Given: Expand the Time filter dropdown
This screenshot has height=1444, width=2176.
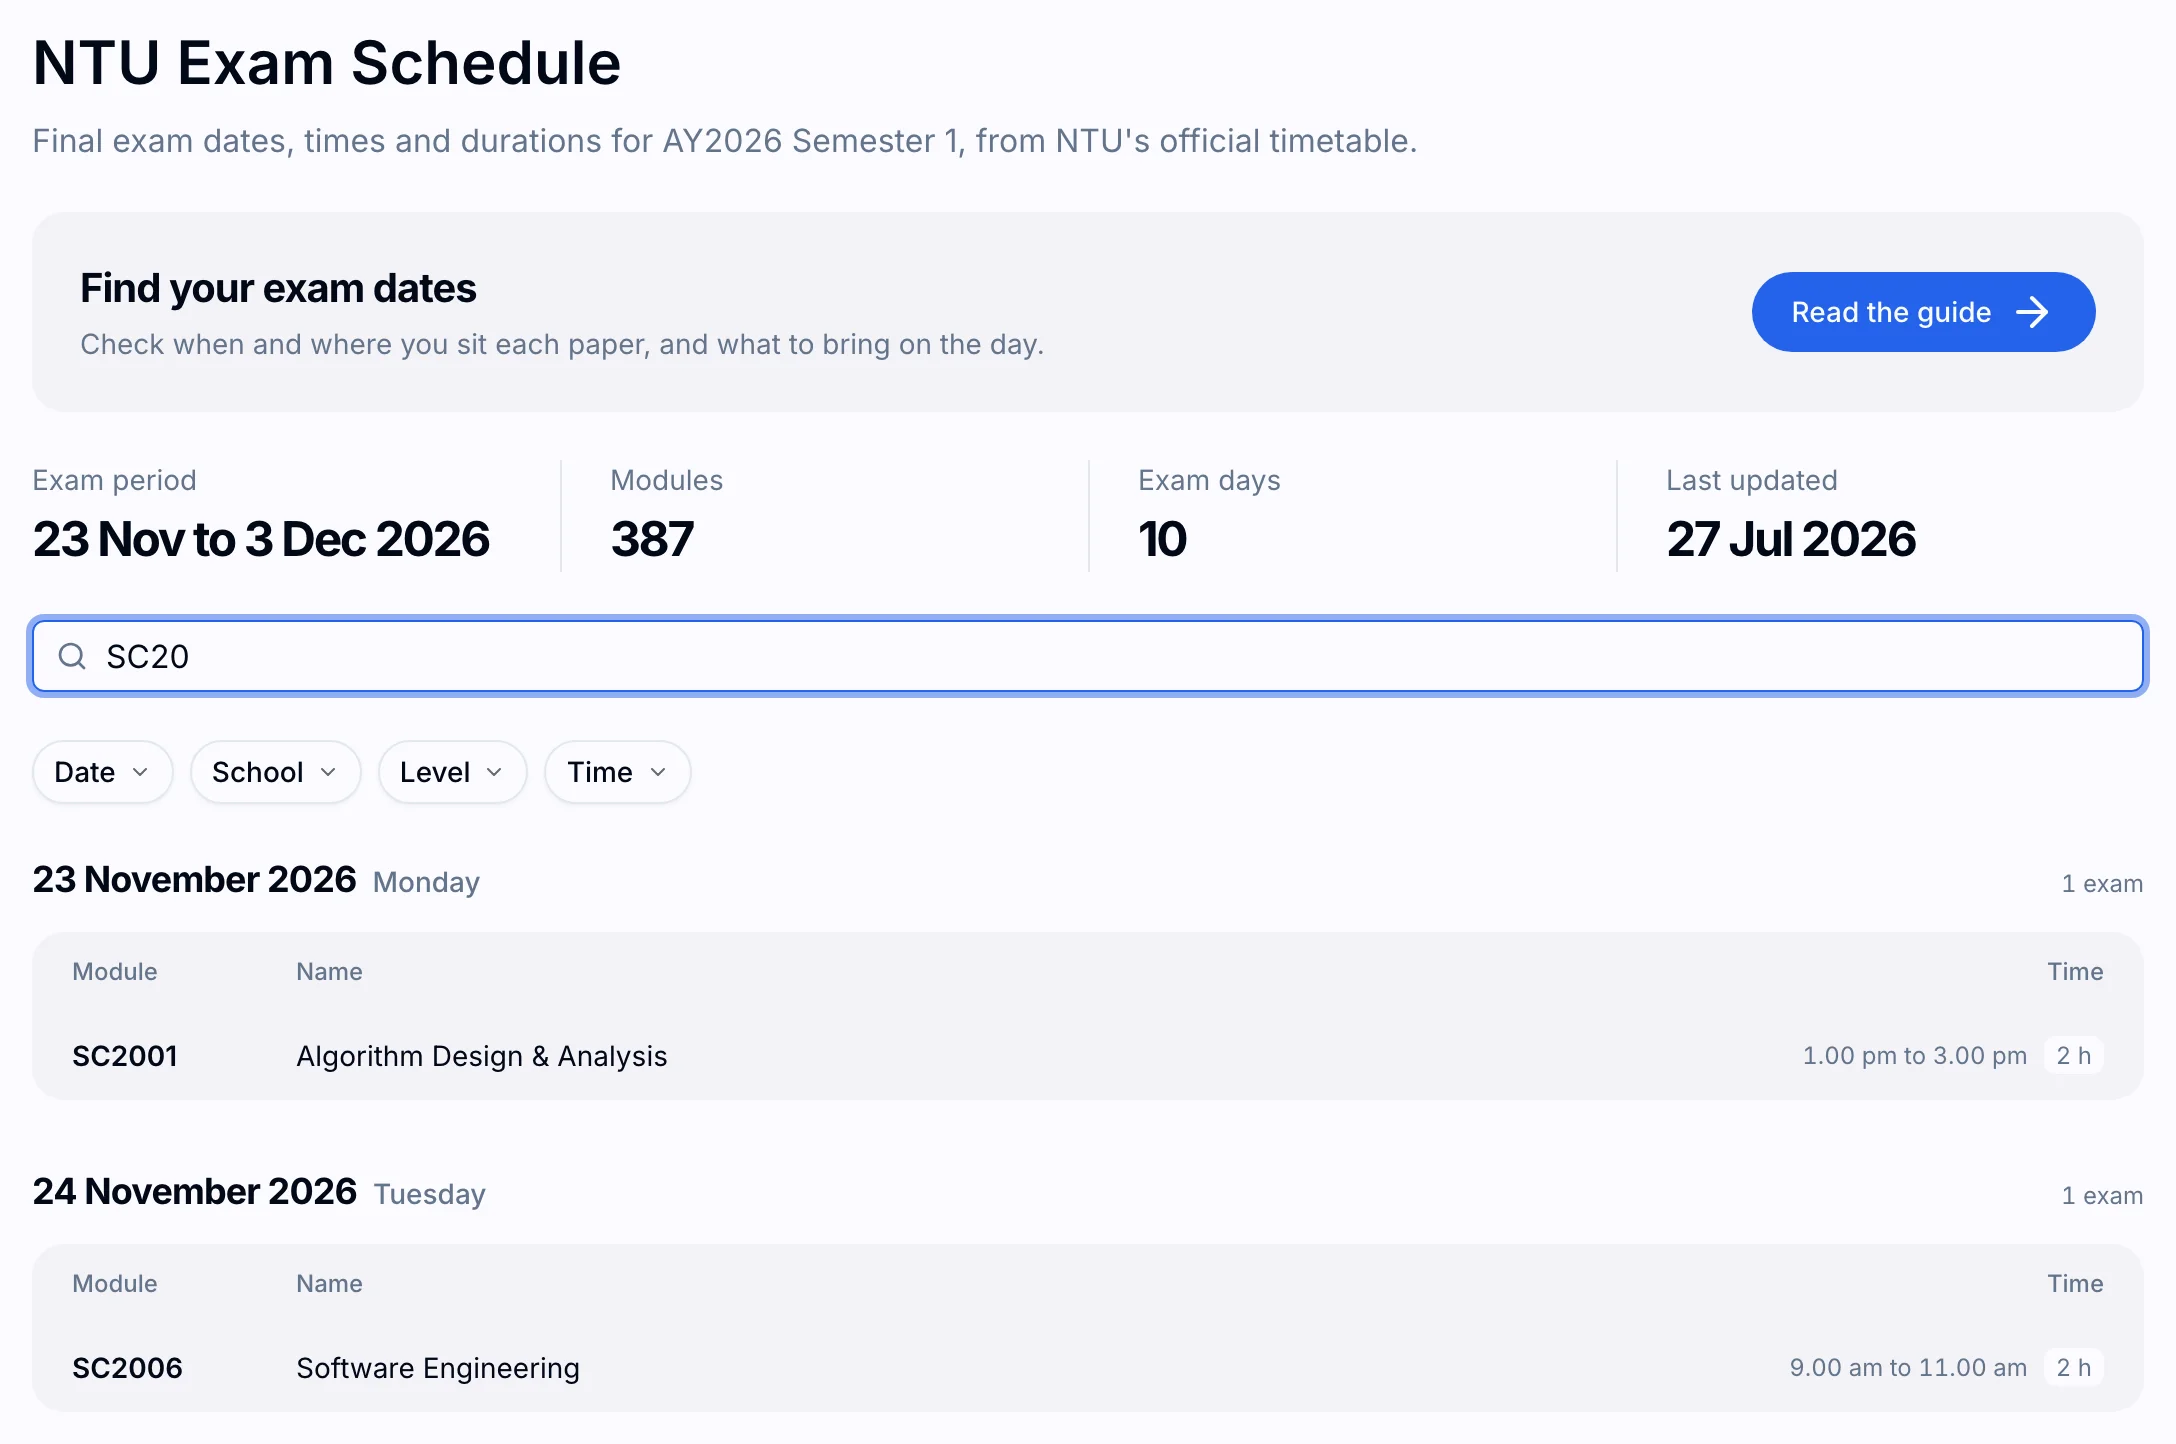Looking at the screenshot, I should [618, 772].
